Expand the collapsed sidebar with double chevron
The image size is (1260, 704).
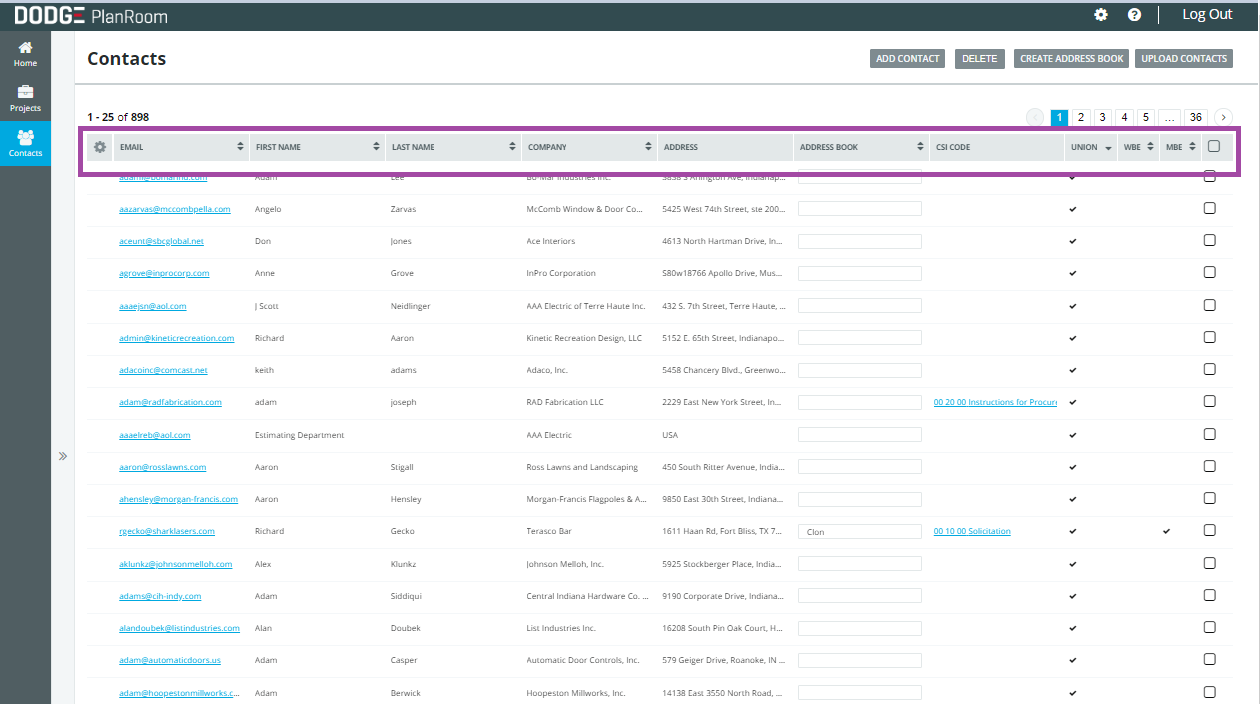click(x=63, y=456)
